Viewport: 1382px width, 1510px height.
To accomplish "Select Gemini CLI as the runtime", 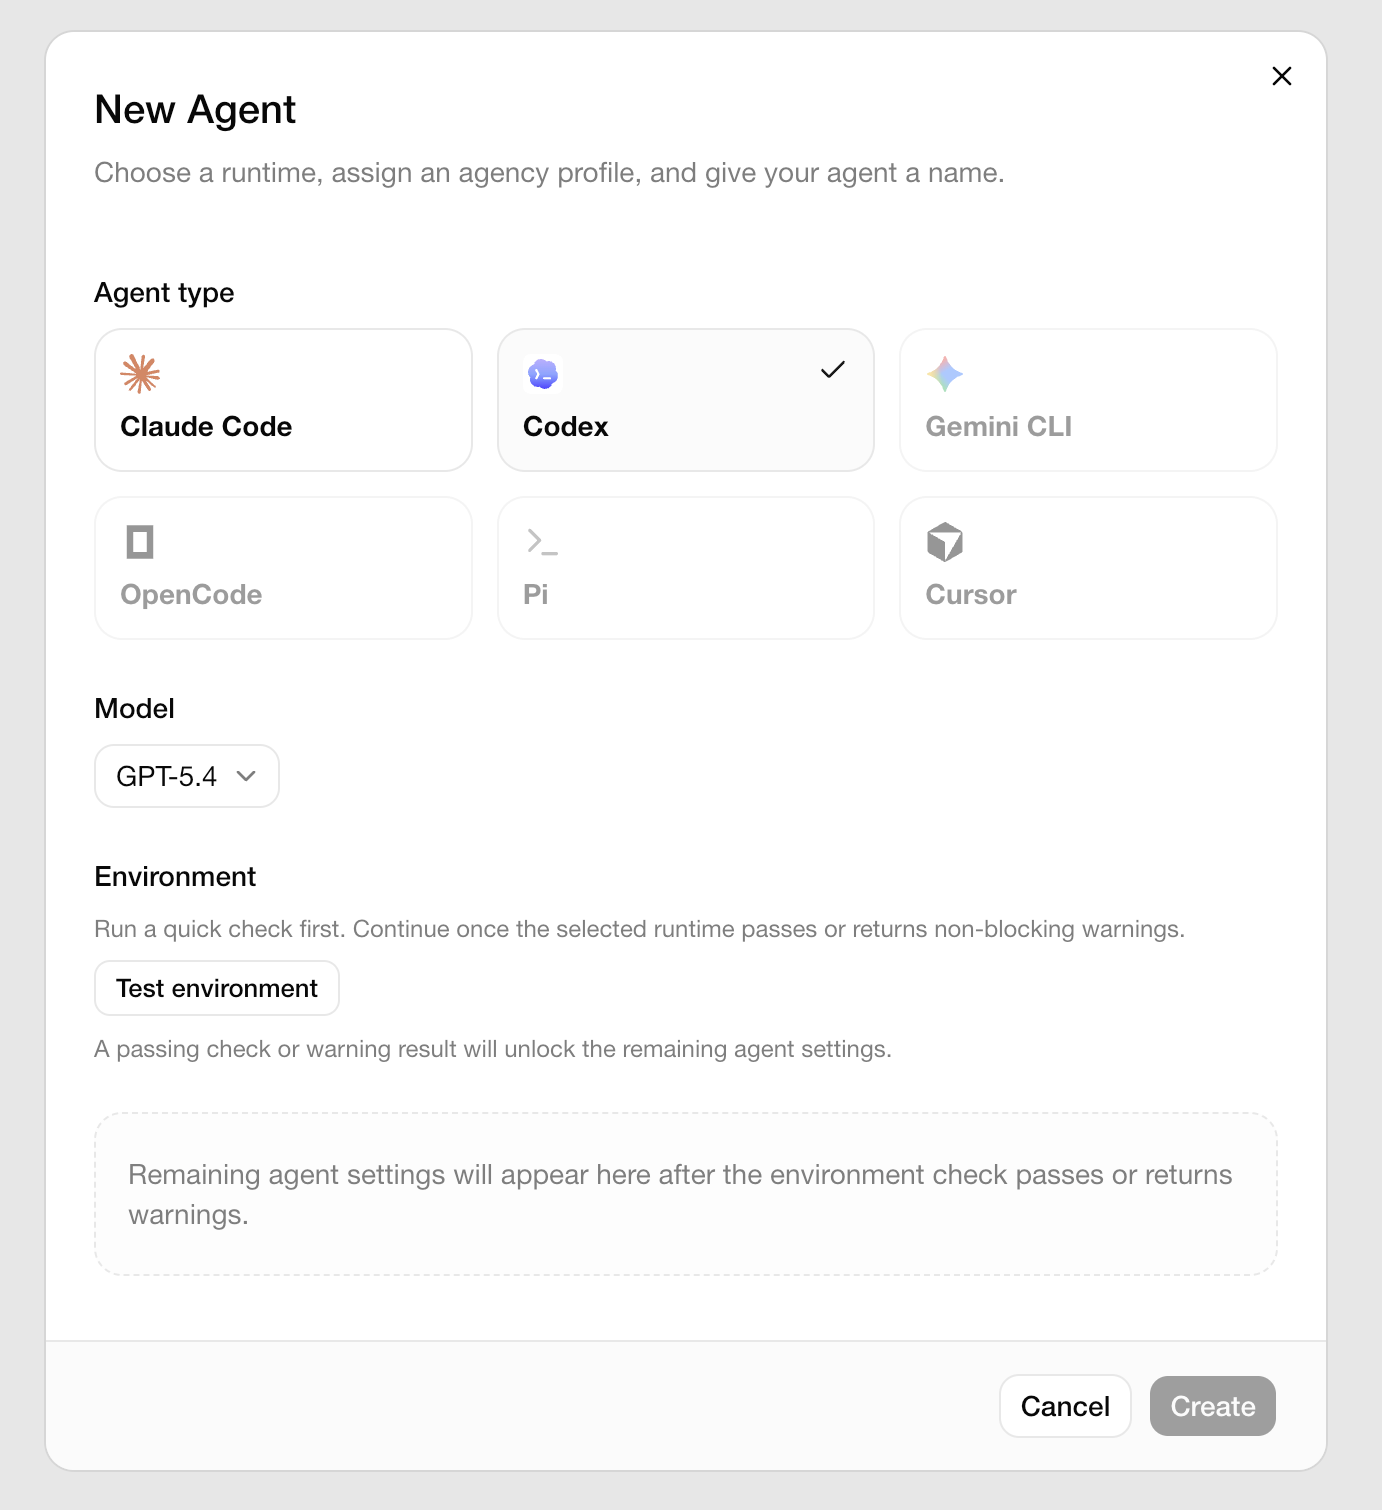I will pos(1087,400).
